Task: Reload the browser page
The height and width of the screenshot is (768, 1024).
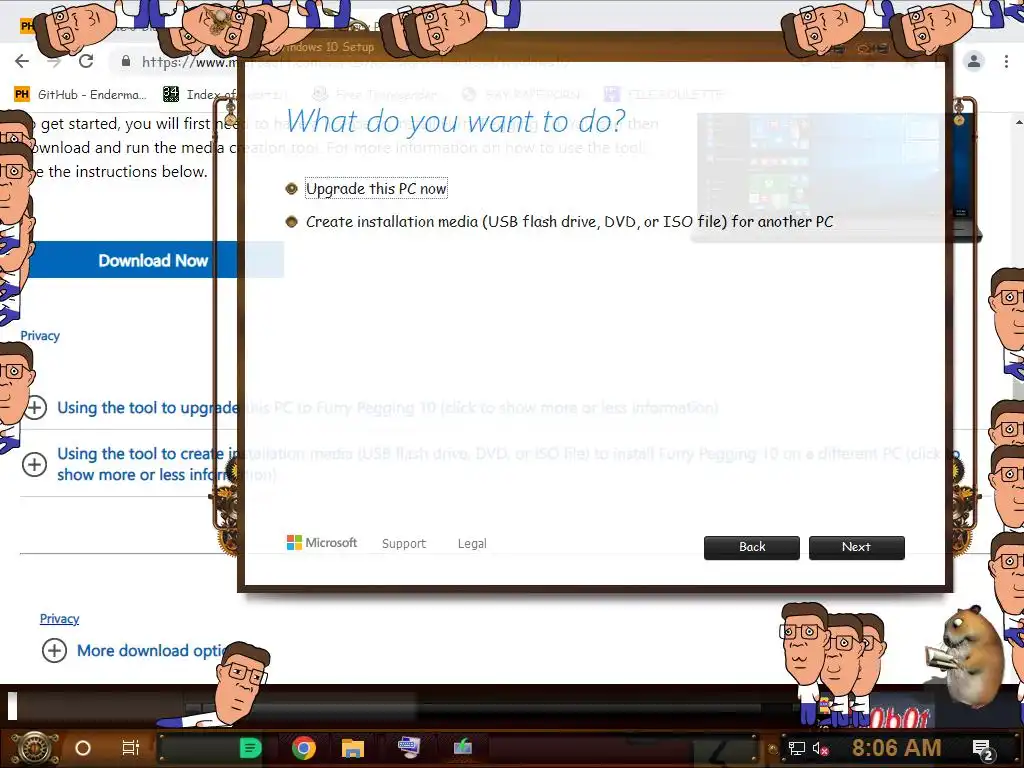Action: [x=86, y=61]
